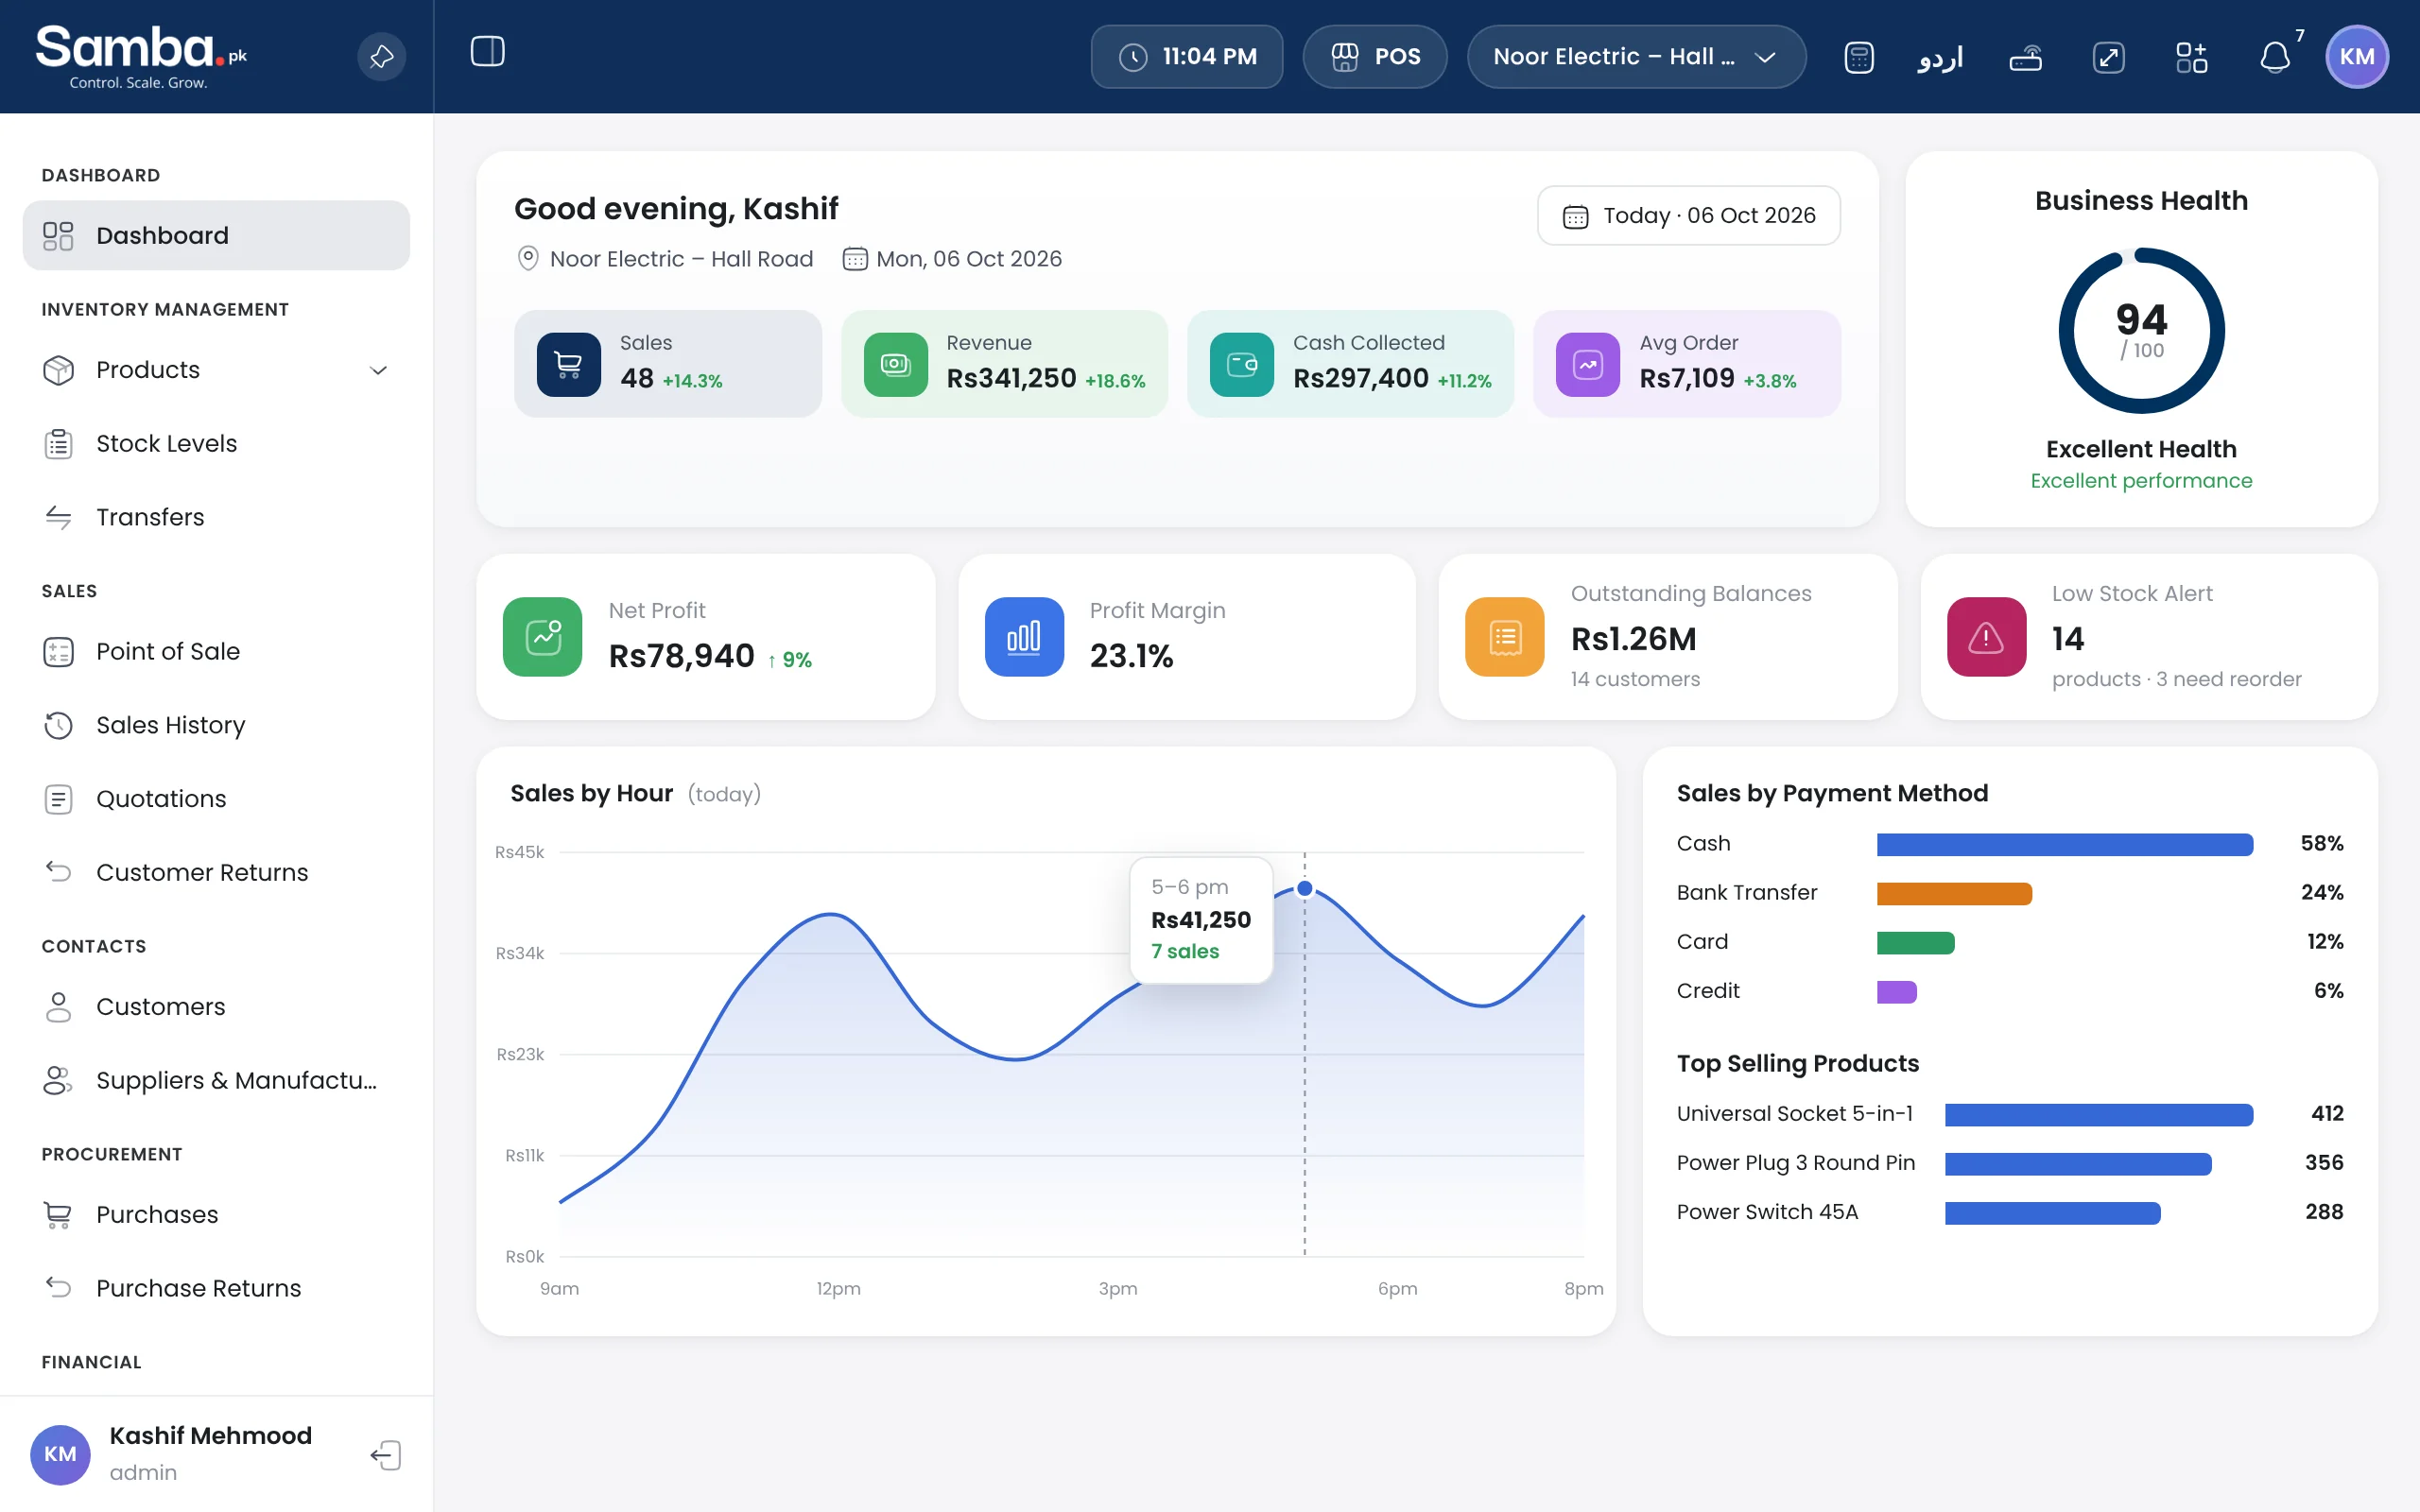Click the Revenue banknote icon
This screenshot has height=1512, width=2420.
(x=895, y=364)
